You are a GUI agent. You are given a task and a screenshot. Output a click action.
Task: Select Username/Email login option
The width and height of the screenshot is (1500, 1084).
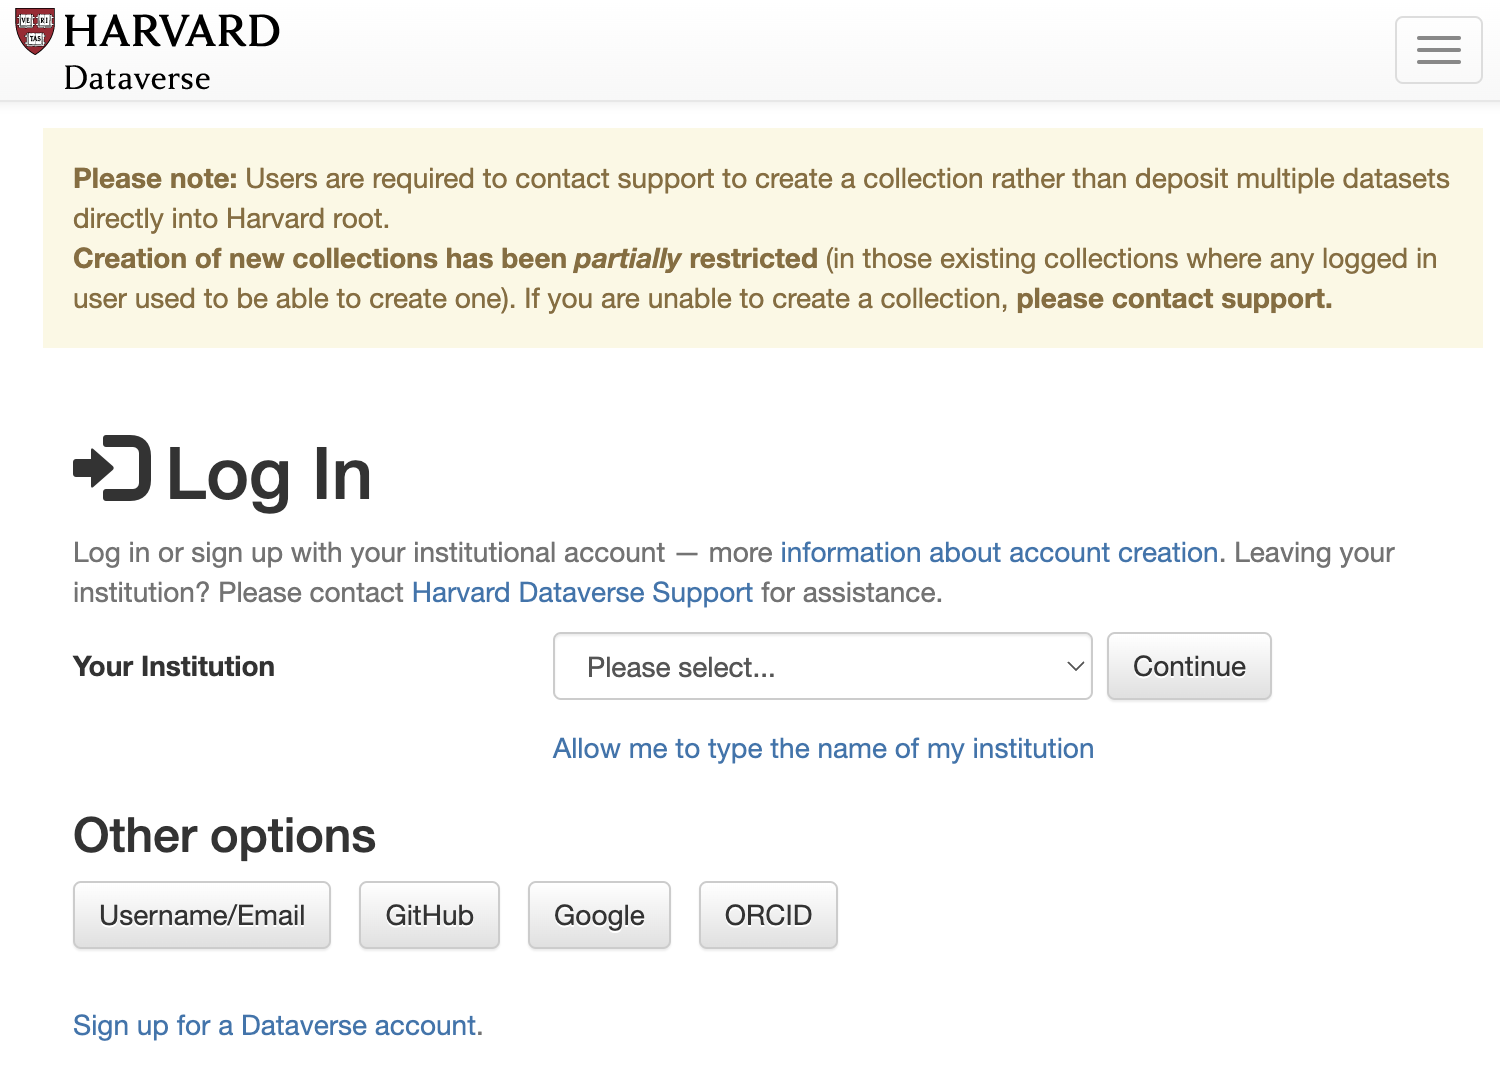[201, 914]
